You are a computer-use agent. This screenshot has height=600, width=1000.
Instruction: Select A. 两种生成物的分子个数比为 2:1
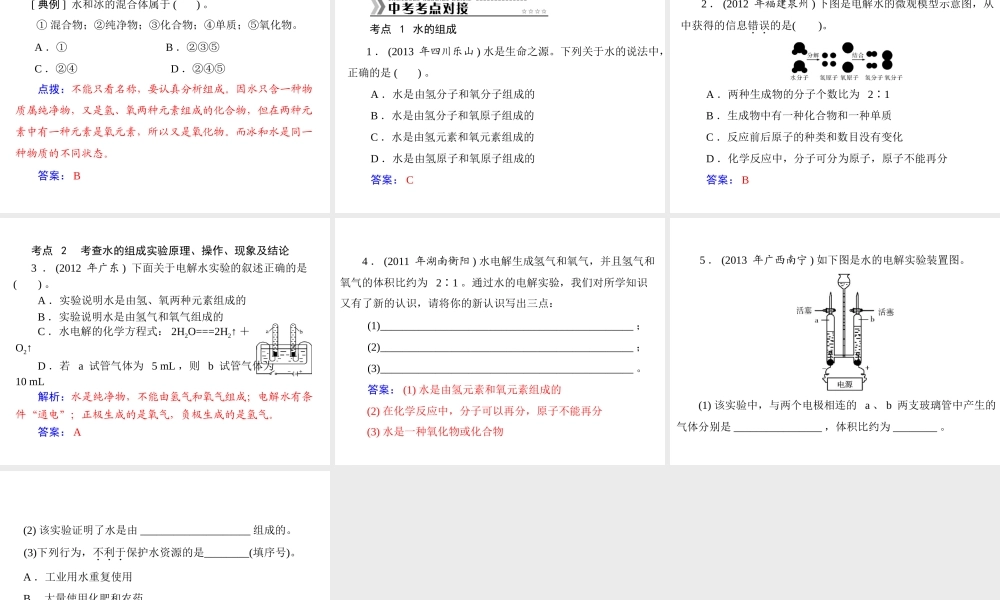click(x=798, y=94)
